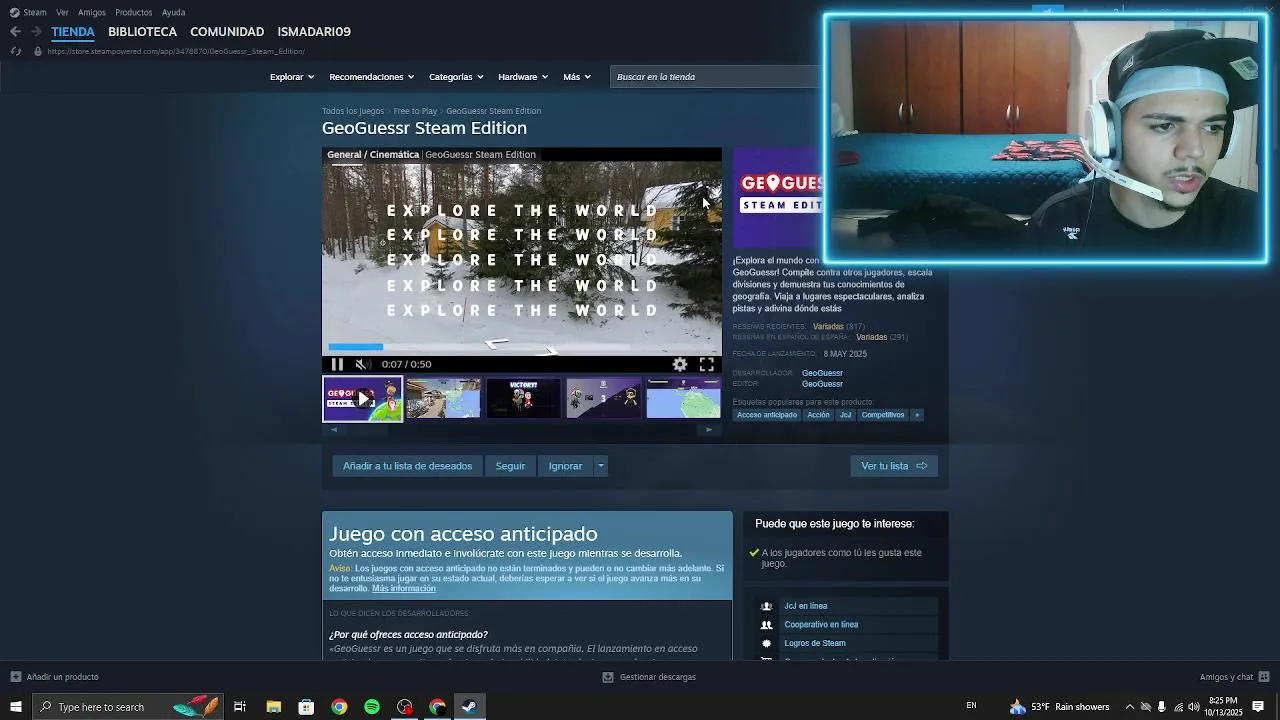The height and width of the screenshot is (720, 1280).
Task: Click Ver tu lista button
Action: tap(894, 466)
